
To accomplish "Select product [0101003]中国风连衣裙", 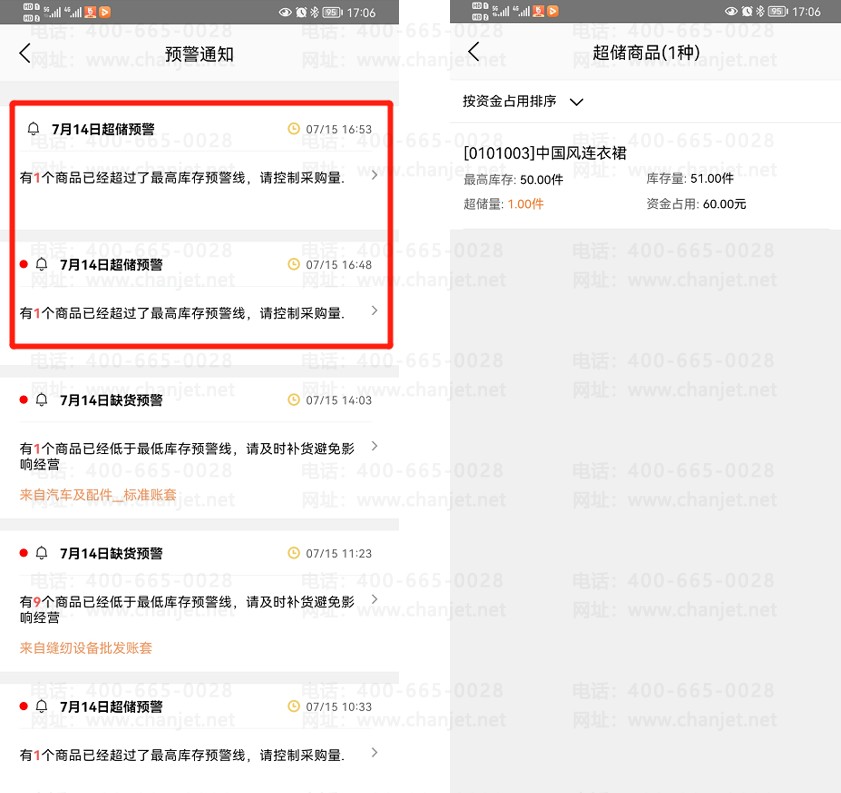I will coord(545,153).
